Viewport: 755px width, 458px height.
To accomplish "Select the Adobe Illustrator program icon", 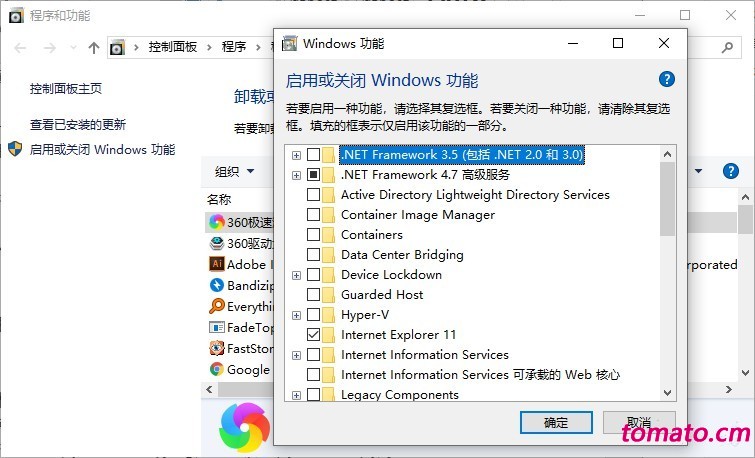I will (x=217, y=264).
